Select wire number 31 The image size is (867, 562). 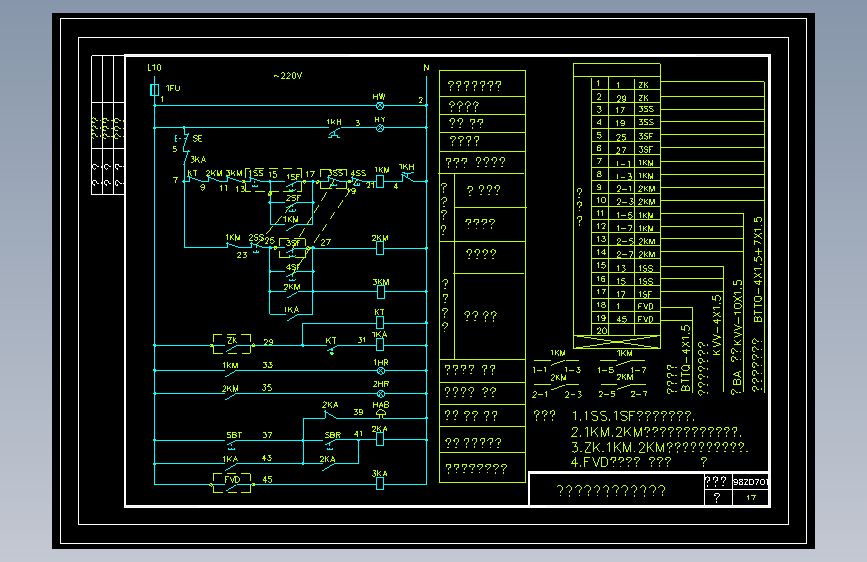click(x=362, y=340)
